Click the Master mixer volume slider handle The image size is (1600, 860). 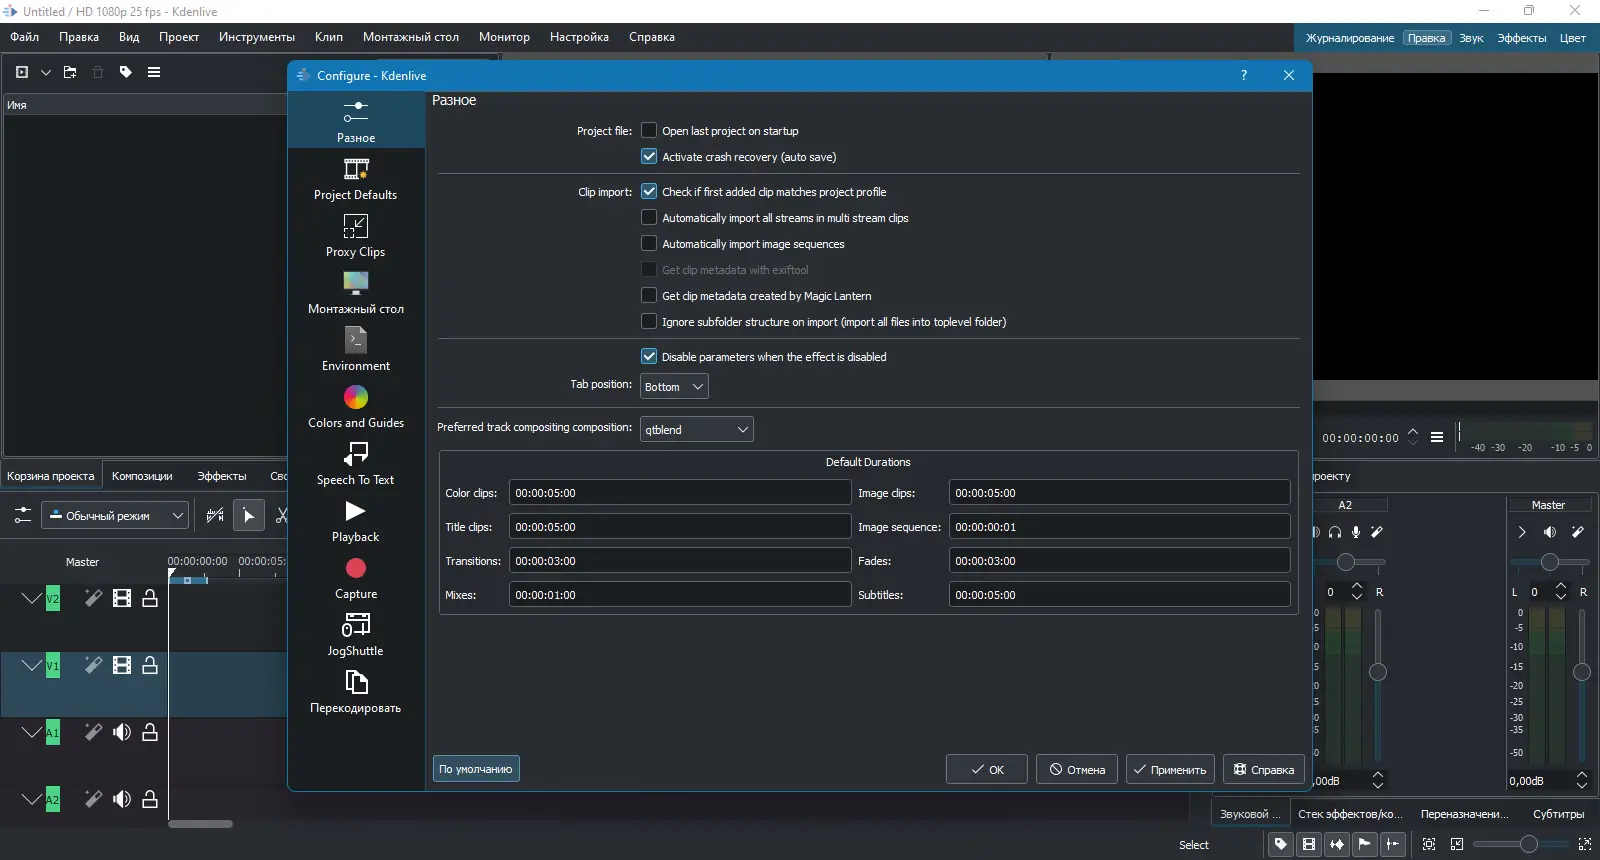coord(1582,672)
